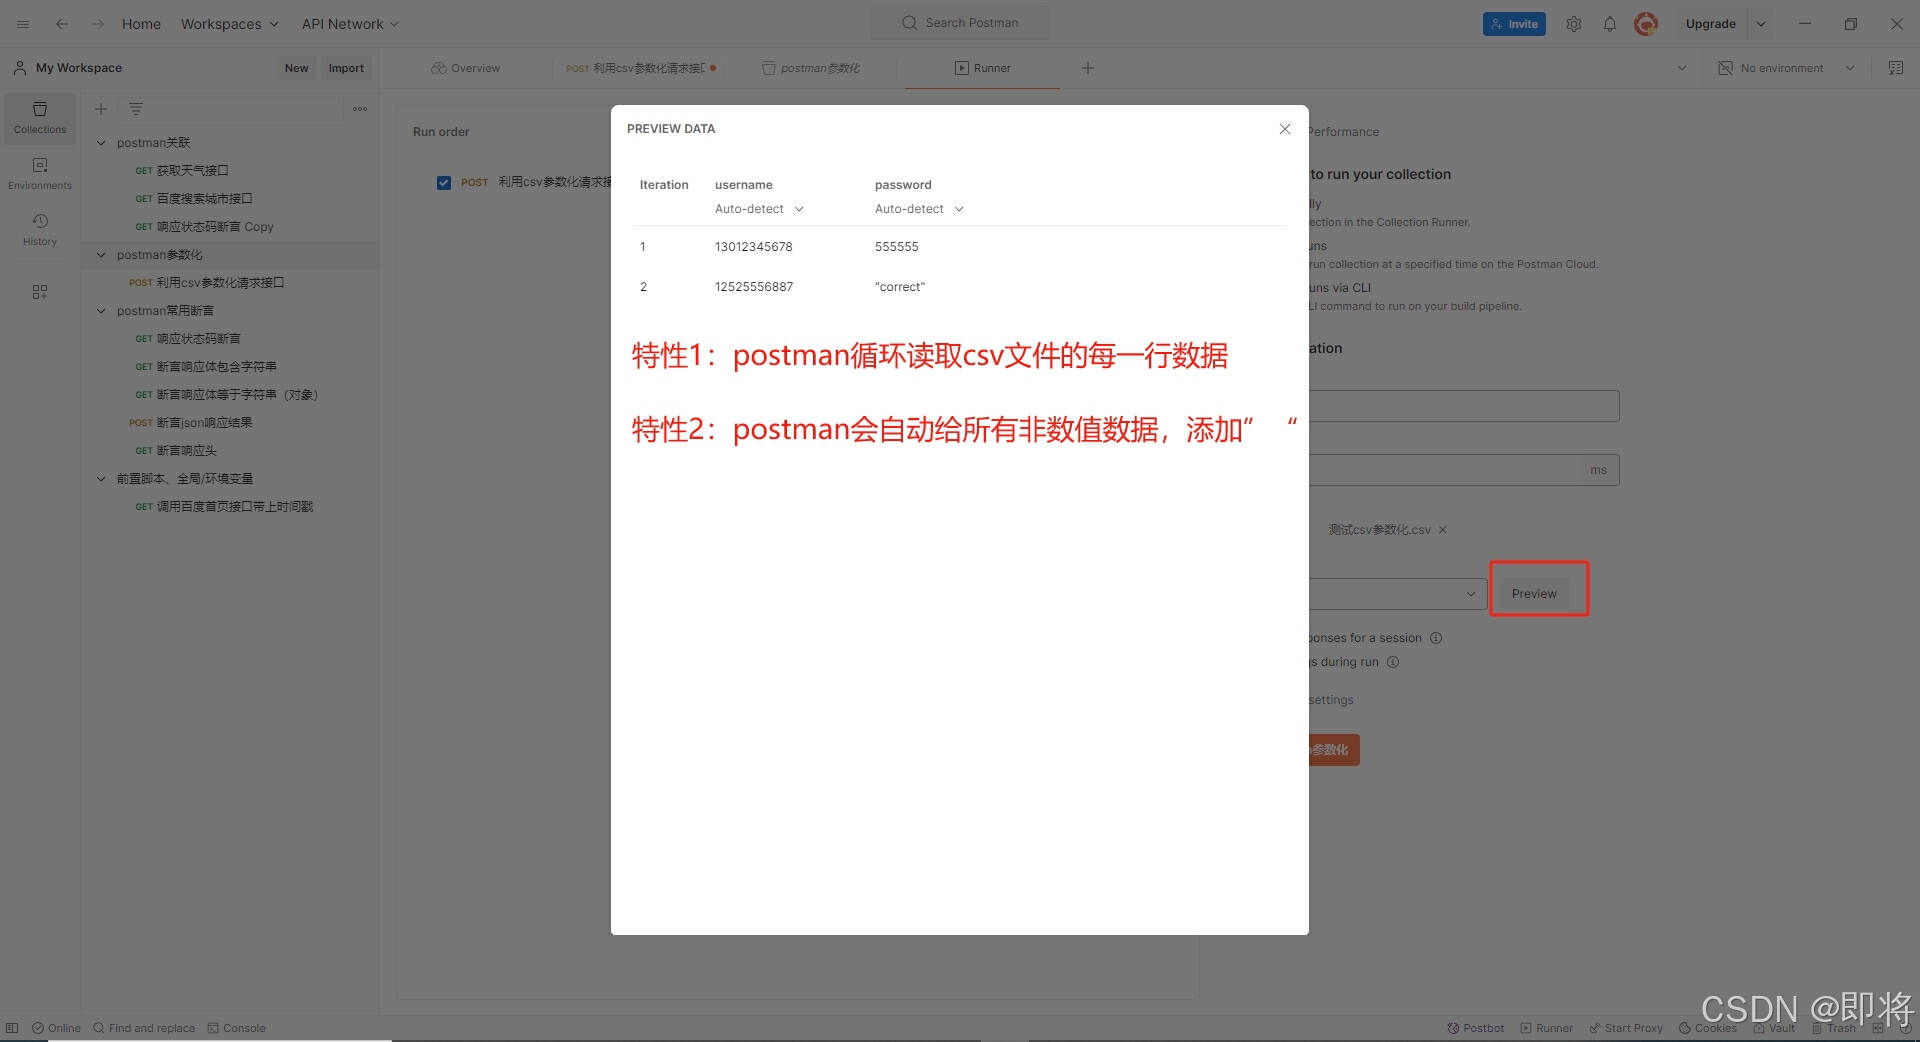
Task: Open the History sidebar panel
Action: click(x=40, y=230)
